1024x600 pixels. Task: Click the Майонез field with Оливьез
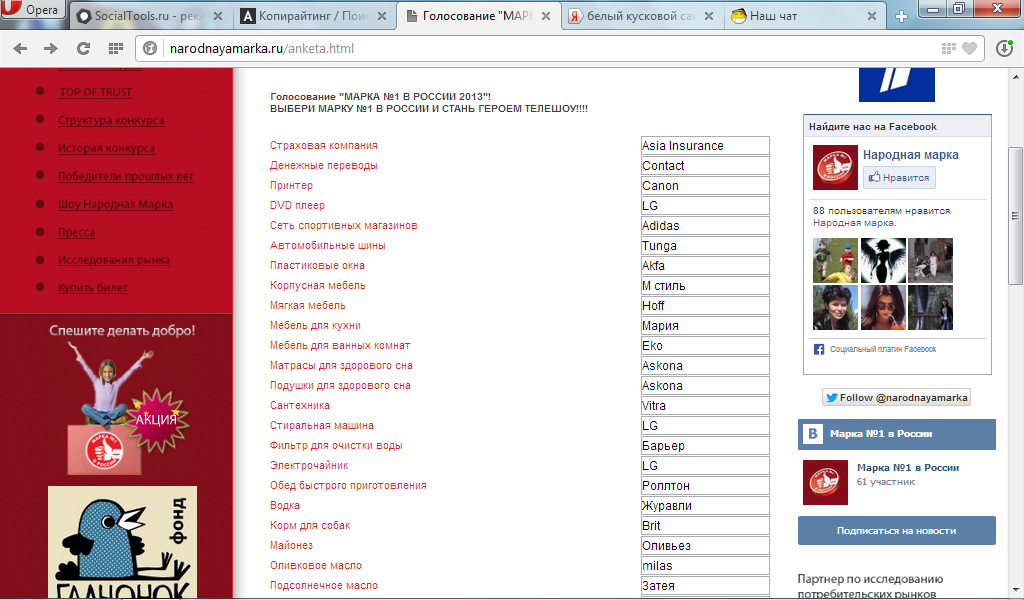pyautogui.click(x=705, y=546)
